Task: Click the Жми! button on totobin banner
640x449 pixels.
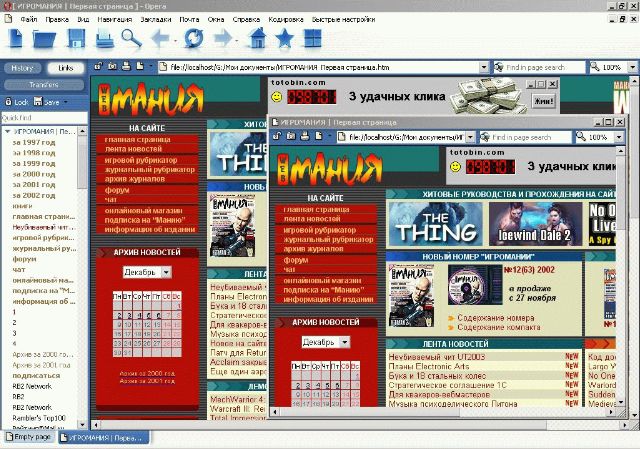Action: (544, 100)
